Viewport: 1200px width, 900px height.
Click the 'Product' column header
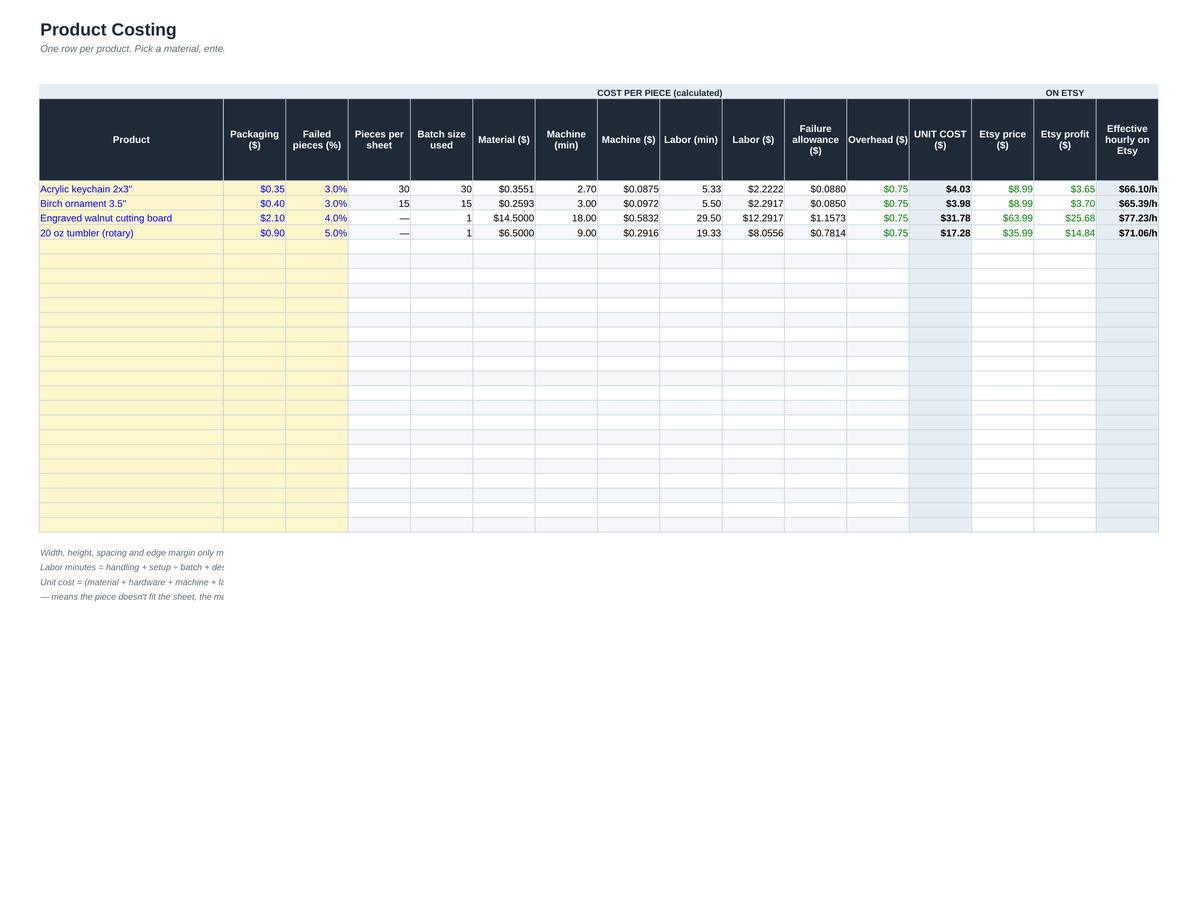(131, 140)
